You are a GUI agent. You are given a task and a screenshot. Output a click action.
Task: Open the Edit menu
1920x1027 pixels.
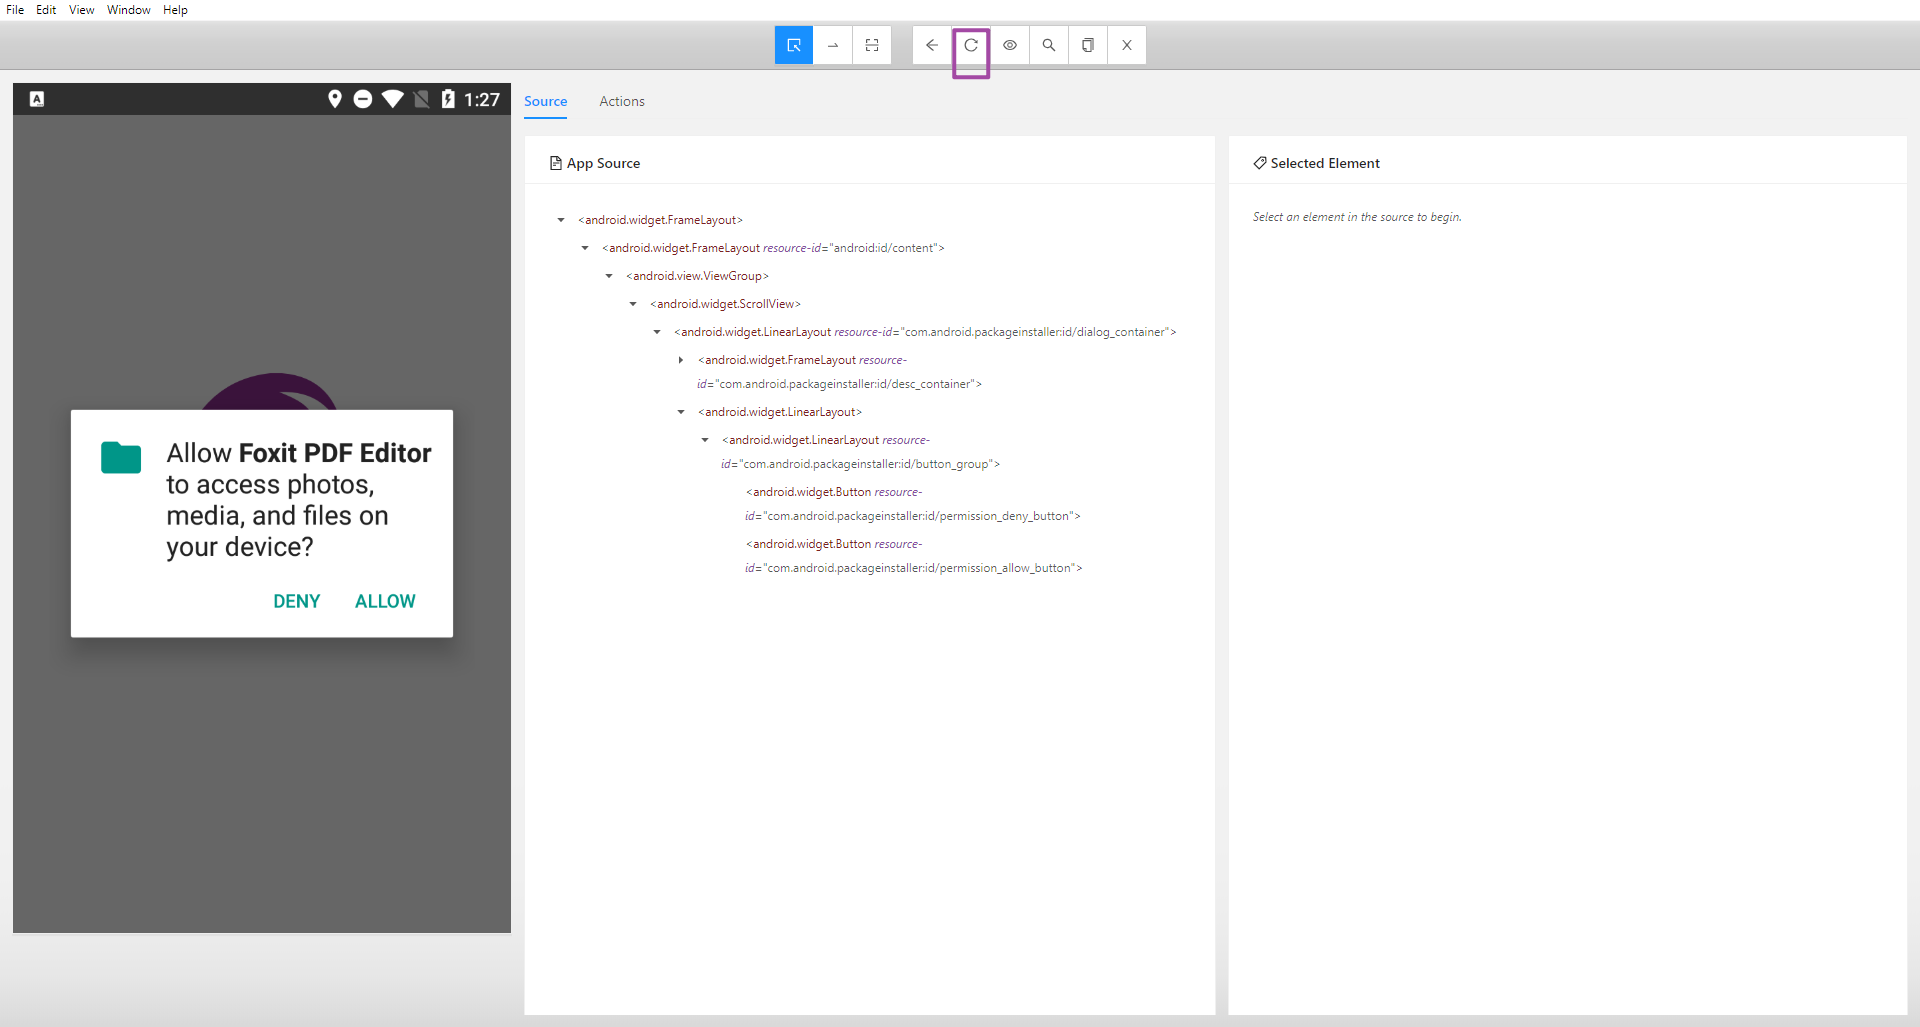coord(46,10)
